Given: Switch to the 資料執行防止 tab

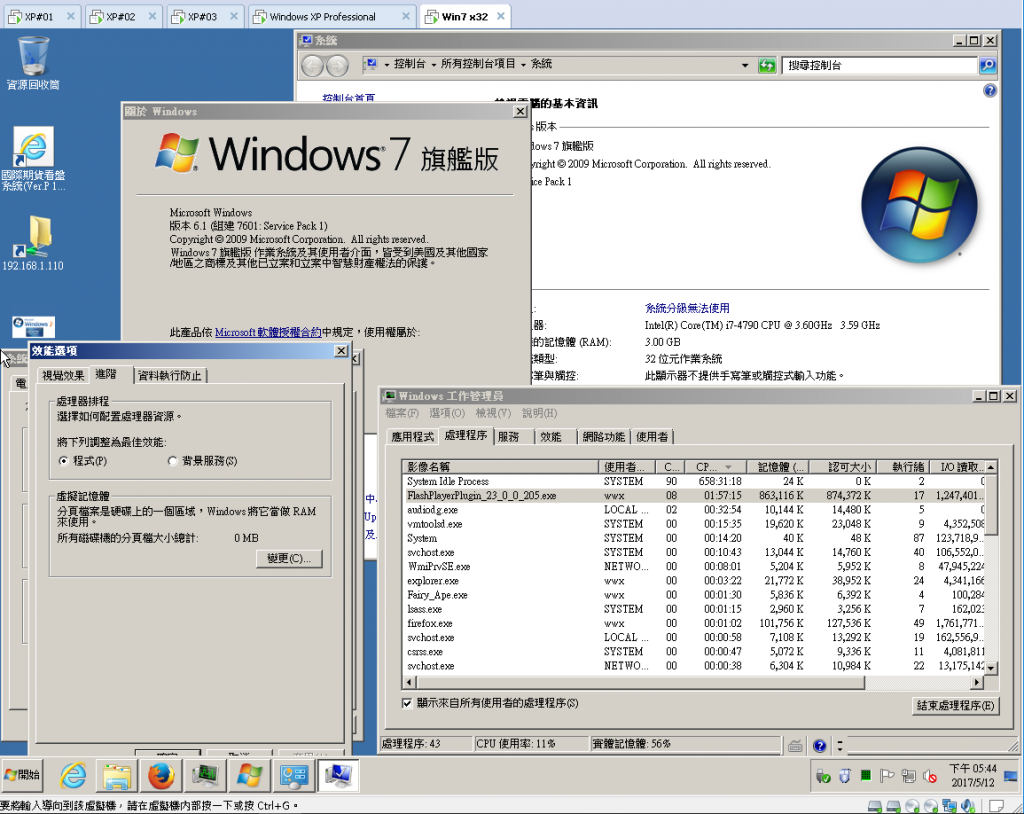Looking at the screenshot, I should (170, 375).
